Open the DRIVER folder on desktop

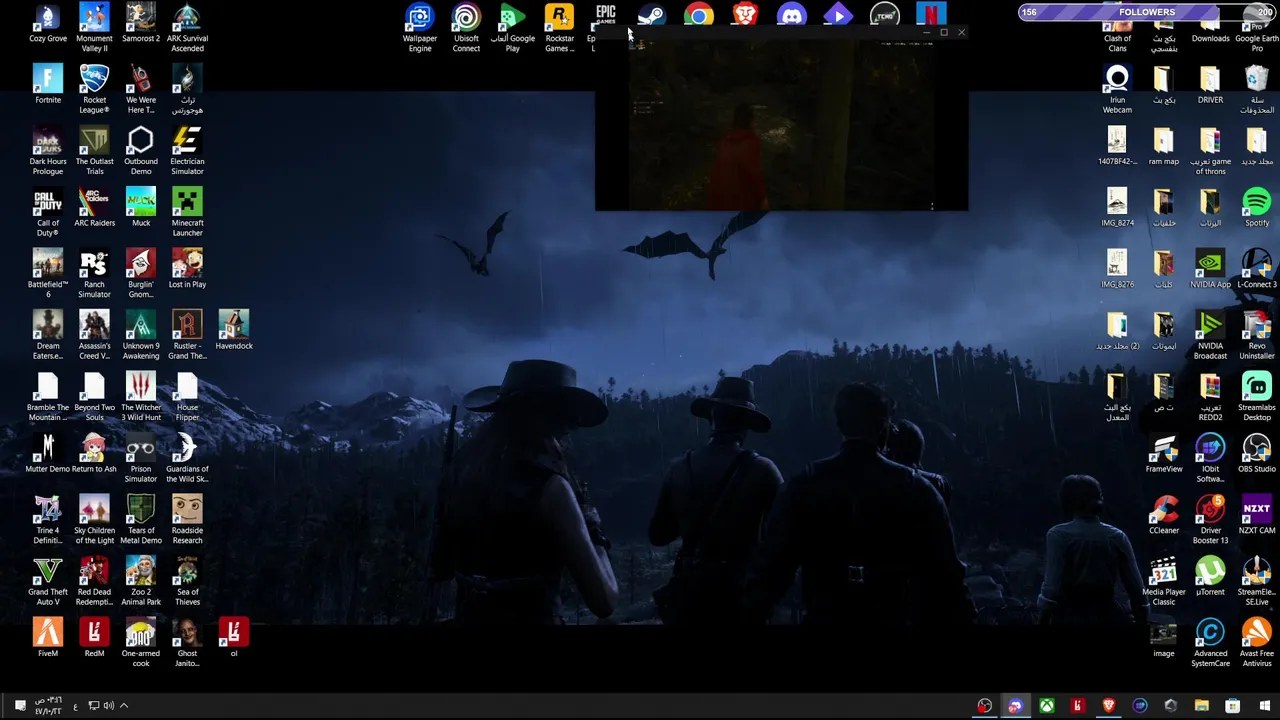[1210, 84]
